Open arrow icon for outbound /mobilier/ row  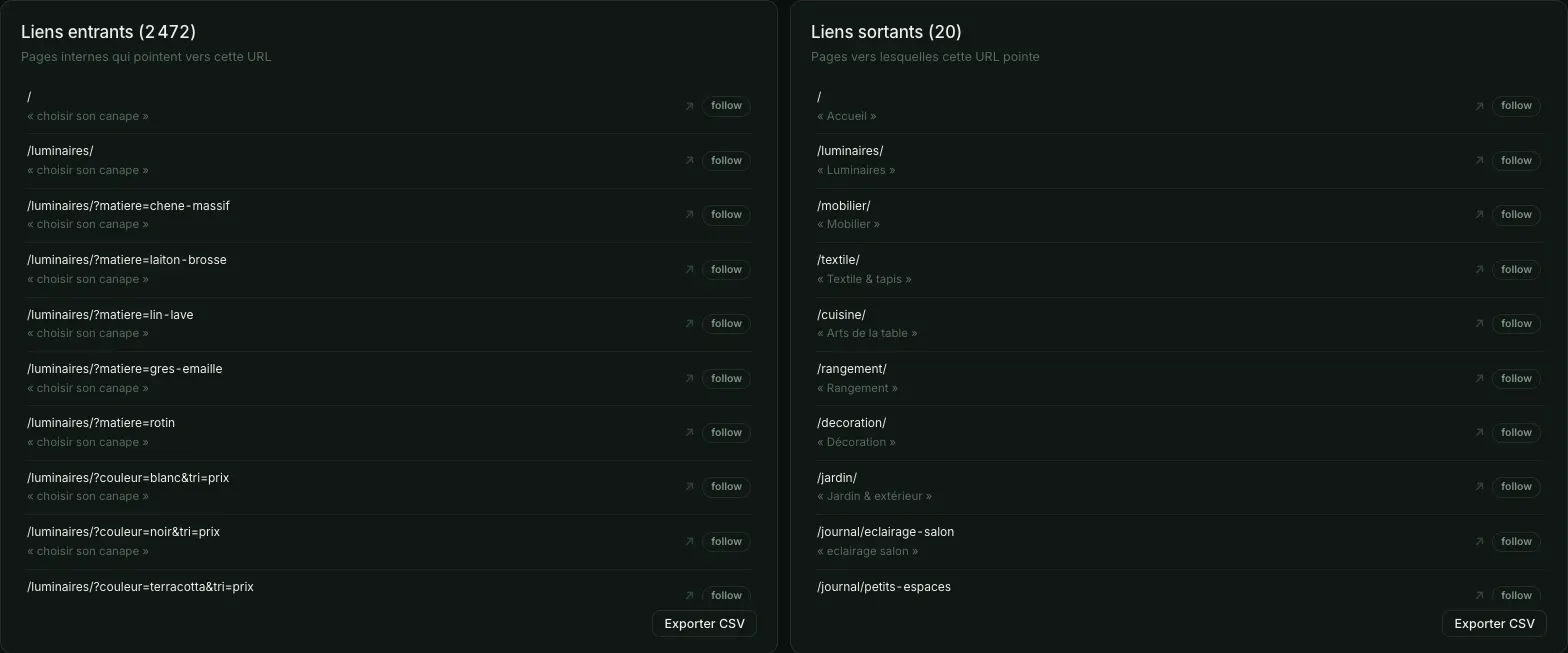click(x=1479, y=214)
